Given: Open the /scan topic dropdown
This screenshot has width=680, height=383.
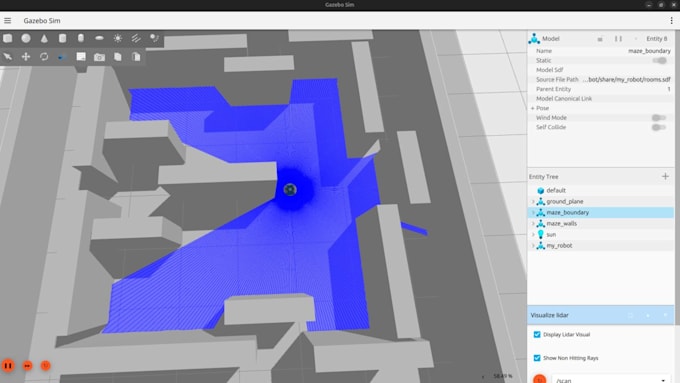Looking at the screenshot, I should pyautogui.click(x=611, y=380).
